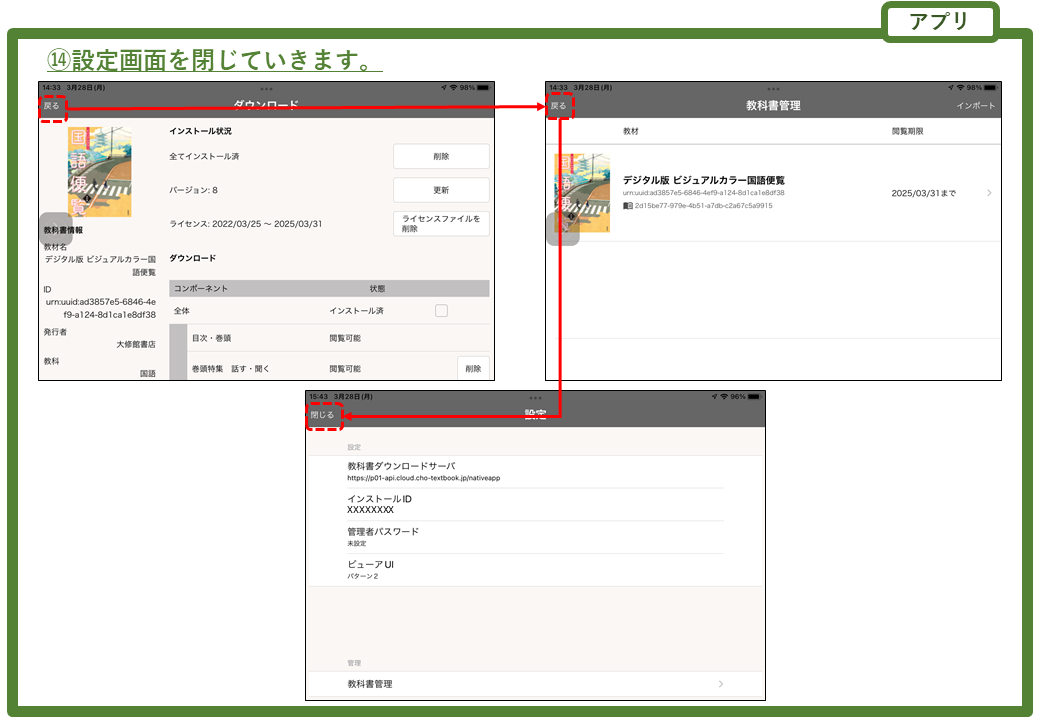Select the デジタル版 ビジュアルカラー国語便覧 title in list
1040x720 pixels.
pyautogui.click(x=703, y=180)
